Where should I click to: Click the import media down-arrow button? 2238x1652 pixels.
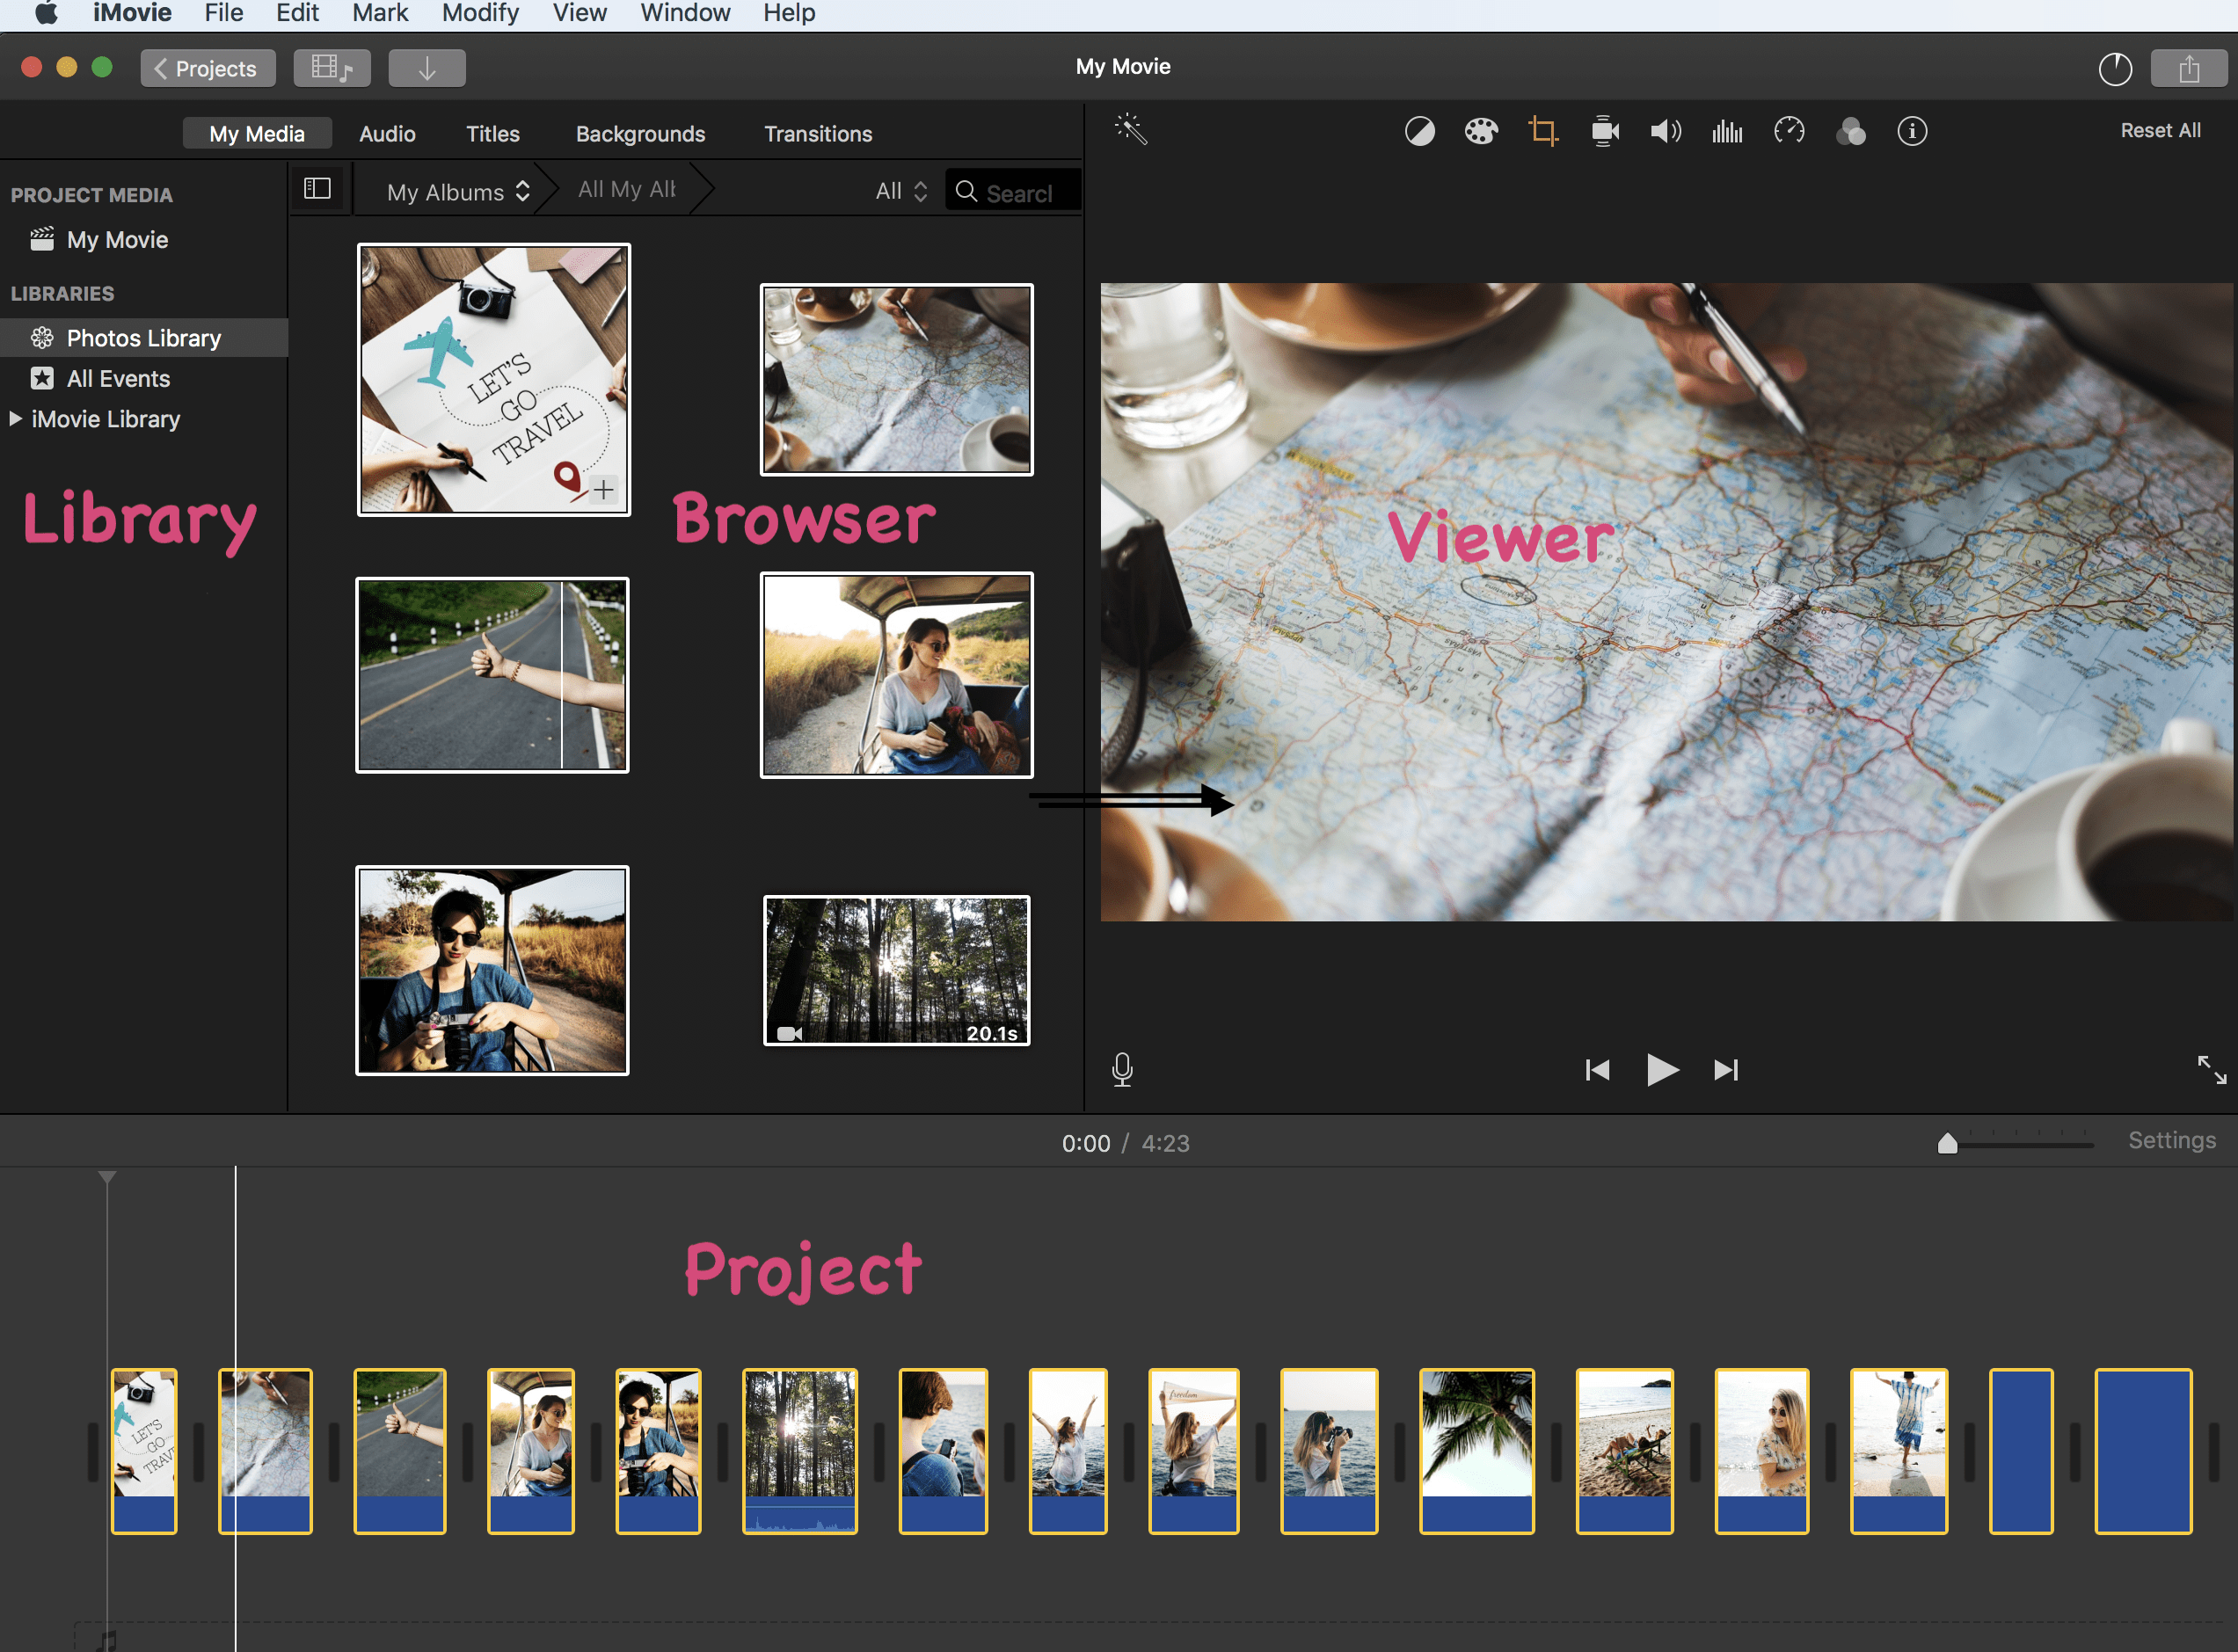pos(427,68)
